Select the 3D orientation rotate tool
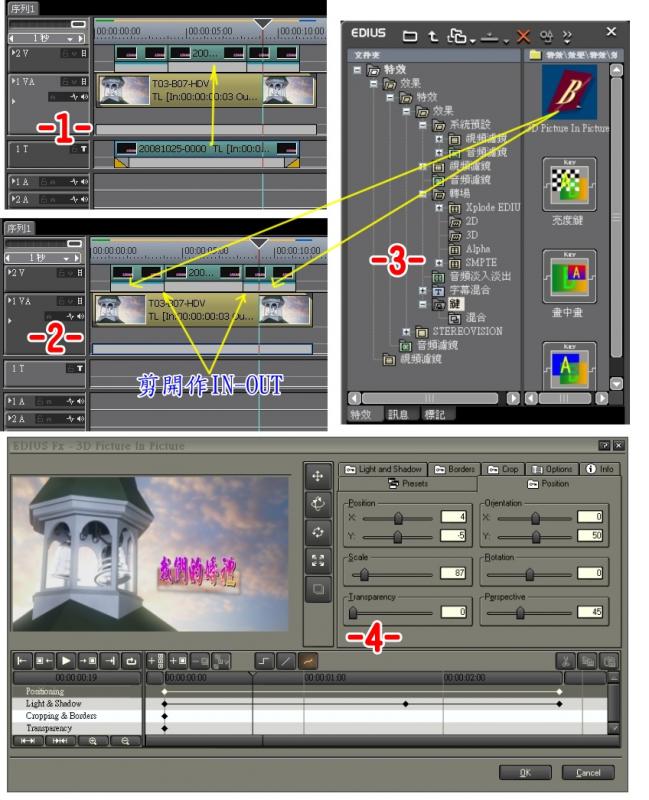This screenshot has height=800, width=649. click(317, 504)
